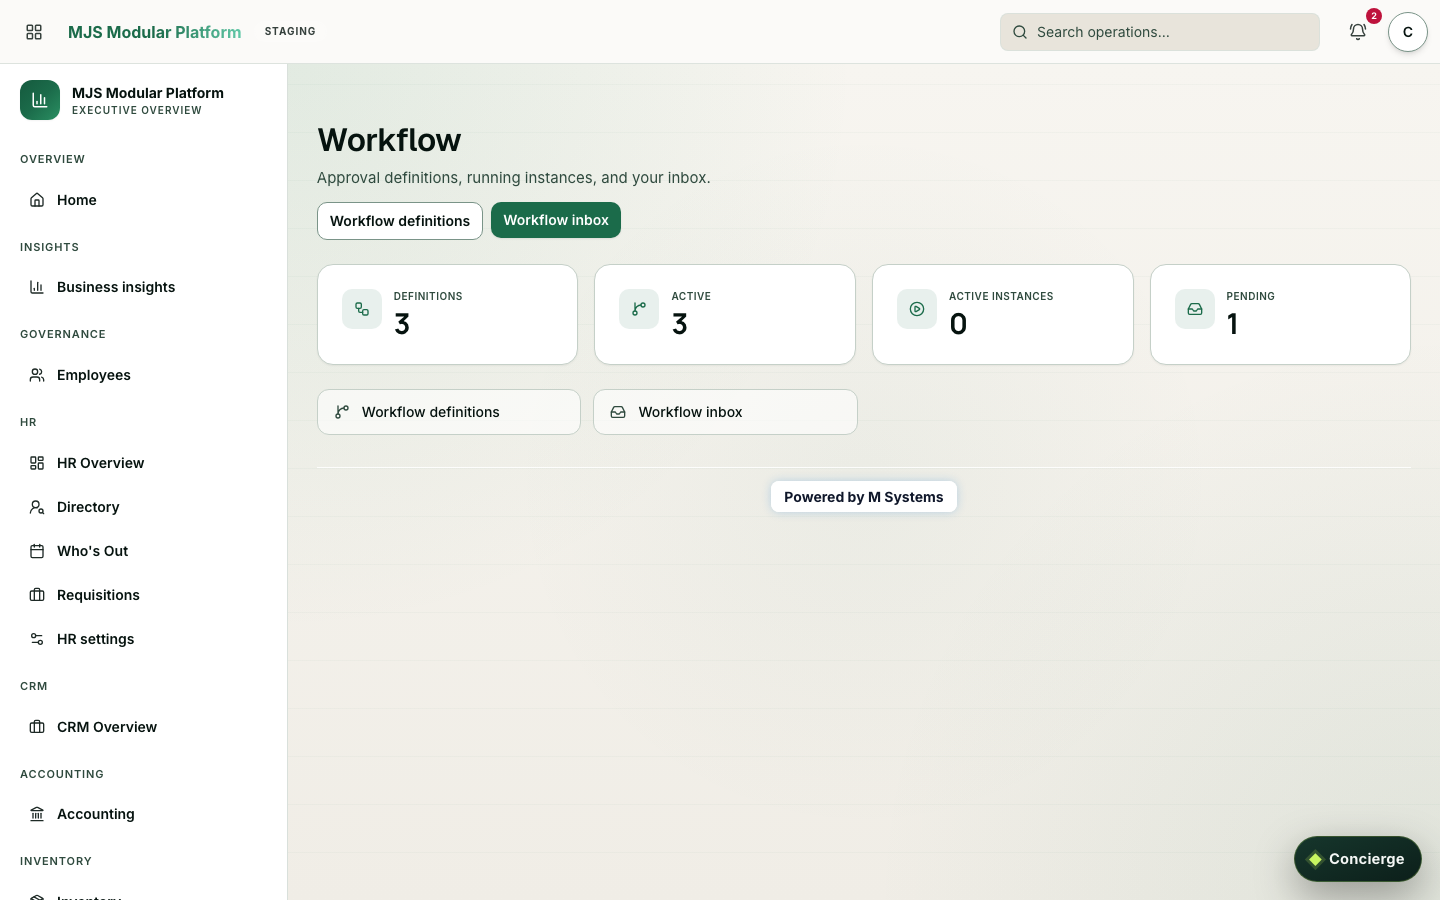Click the Pending stat card

click(1280, 314)
